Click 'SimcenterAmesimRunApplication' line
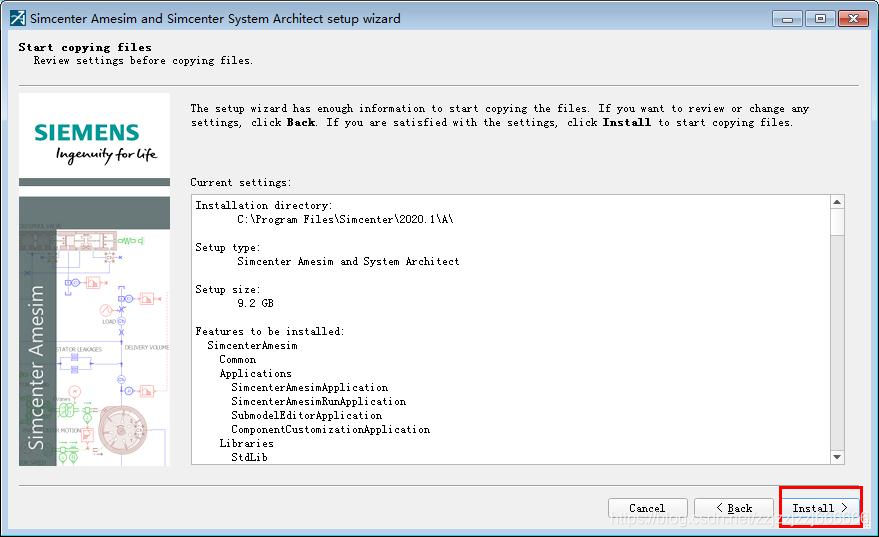This screenshot has height=537, width=879. pyautogui.click(x=318, y=401)
